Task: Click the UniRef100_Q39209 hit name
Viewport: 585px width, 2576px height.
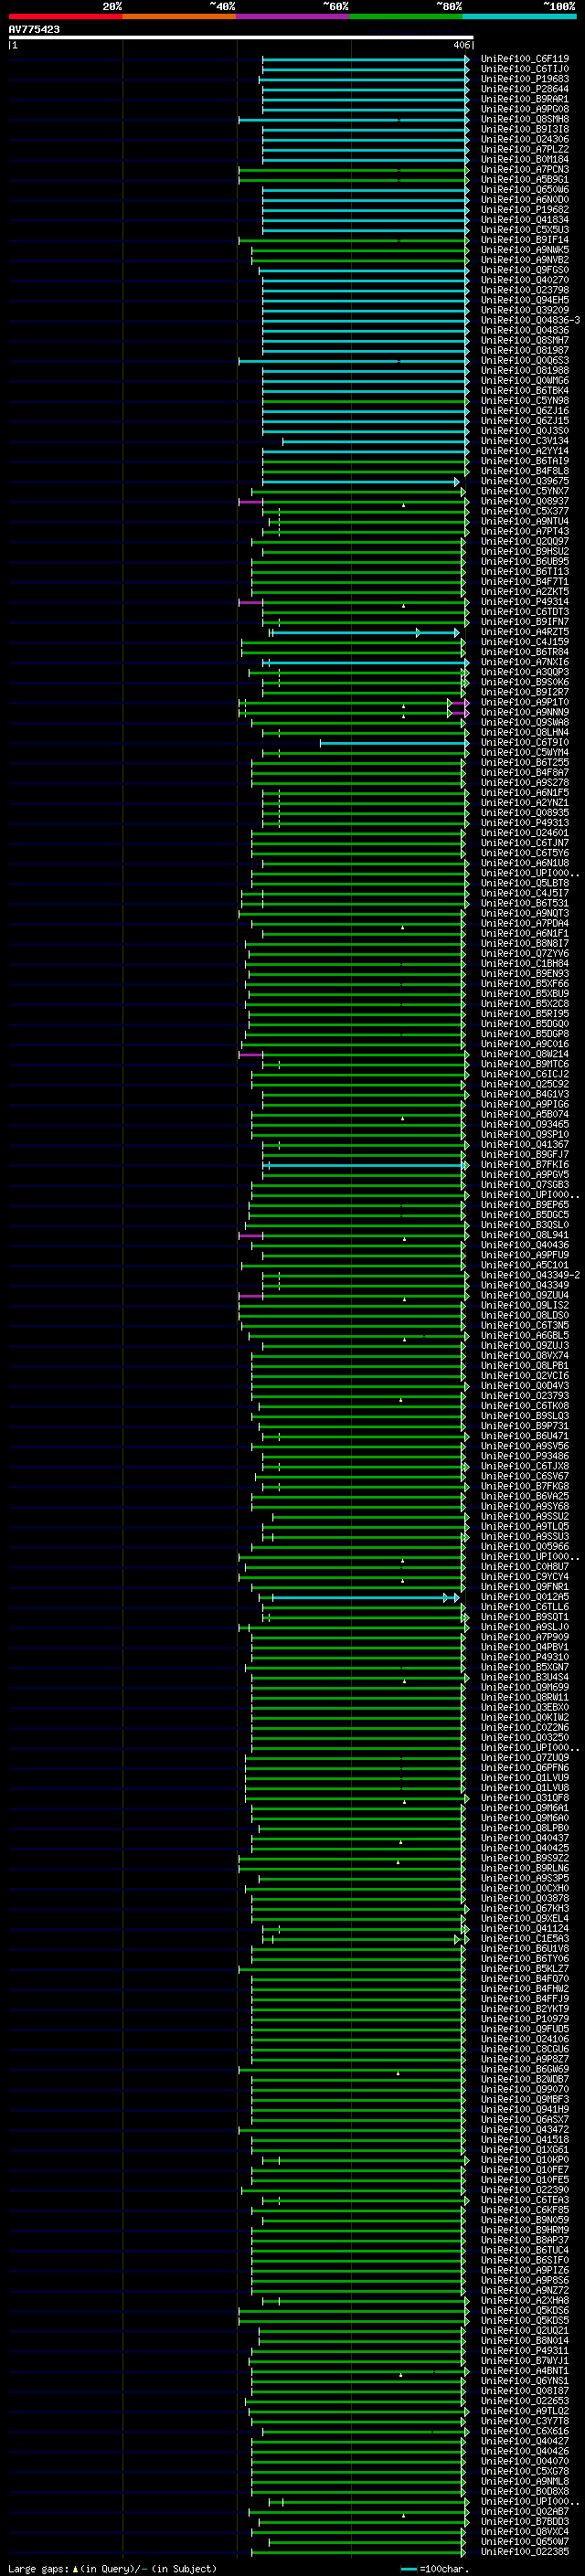Action: click(525, 311)
